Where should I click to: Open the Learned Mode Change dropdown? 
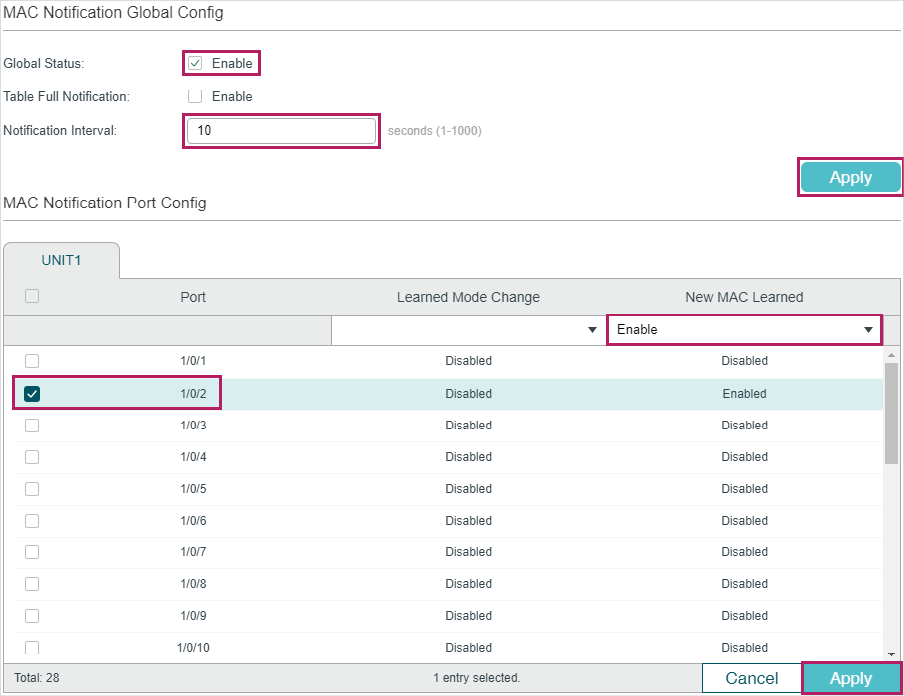tap(467, 330)
